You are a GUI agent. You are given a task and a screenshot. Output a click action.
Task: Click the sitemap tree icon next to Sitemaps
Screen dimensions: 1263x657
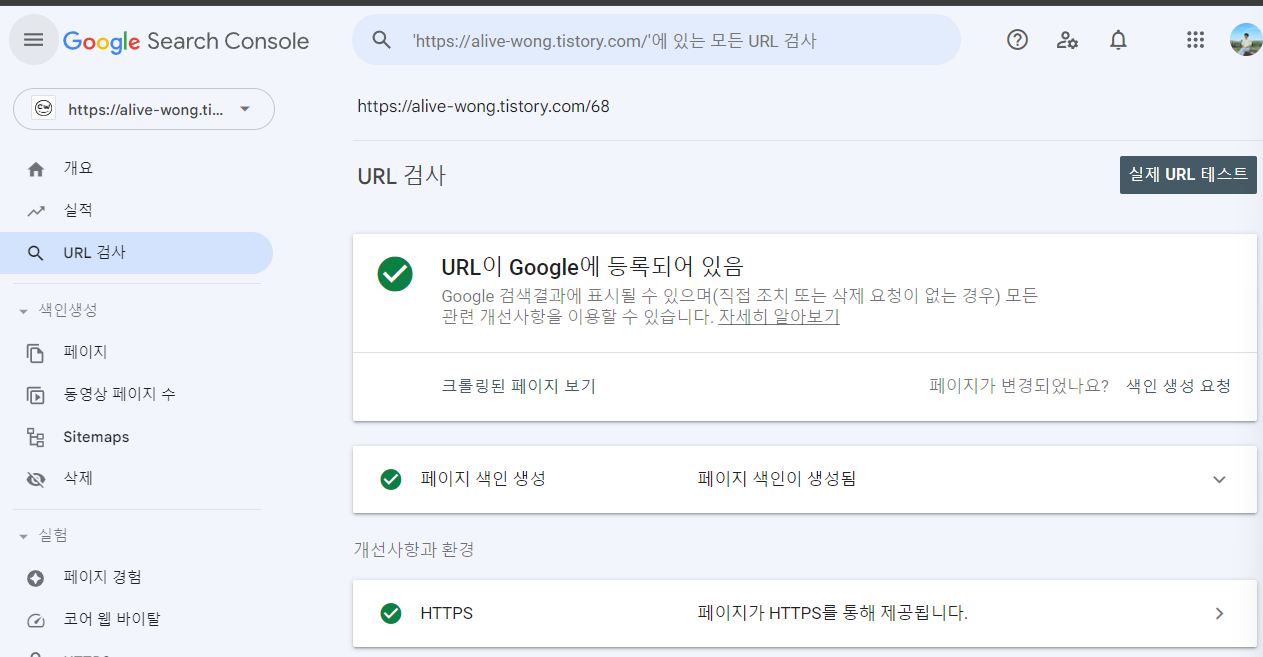tap(36, 437)
